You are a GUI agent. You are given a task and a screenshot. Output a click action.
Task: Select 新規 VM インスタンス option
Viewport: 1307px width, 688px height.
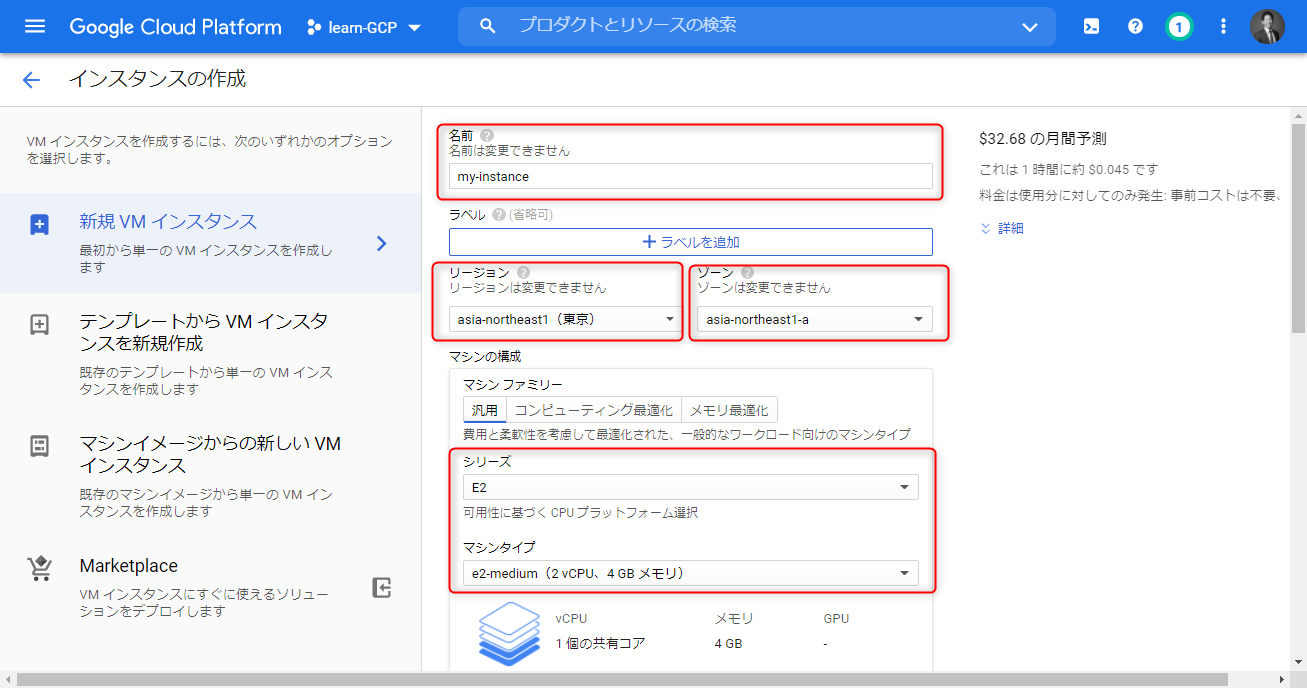pos(210,243)
